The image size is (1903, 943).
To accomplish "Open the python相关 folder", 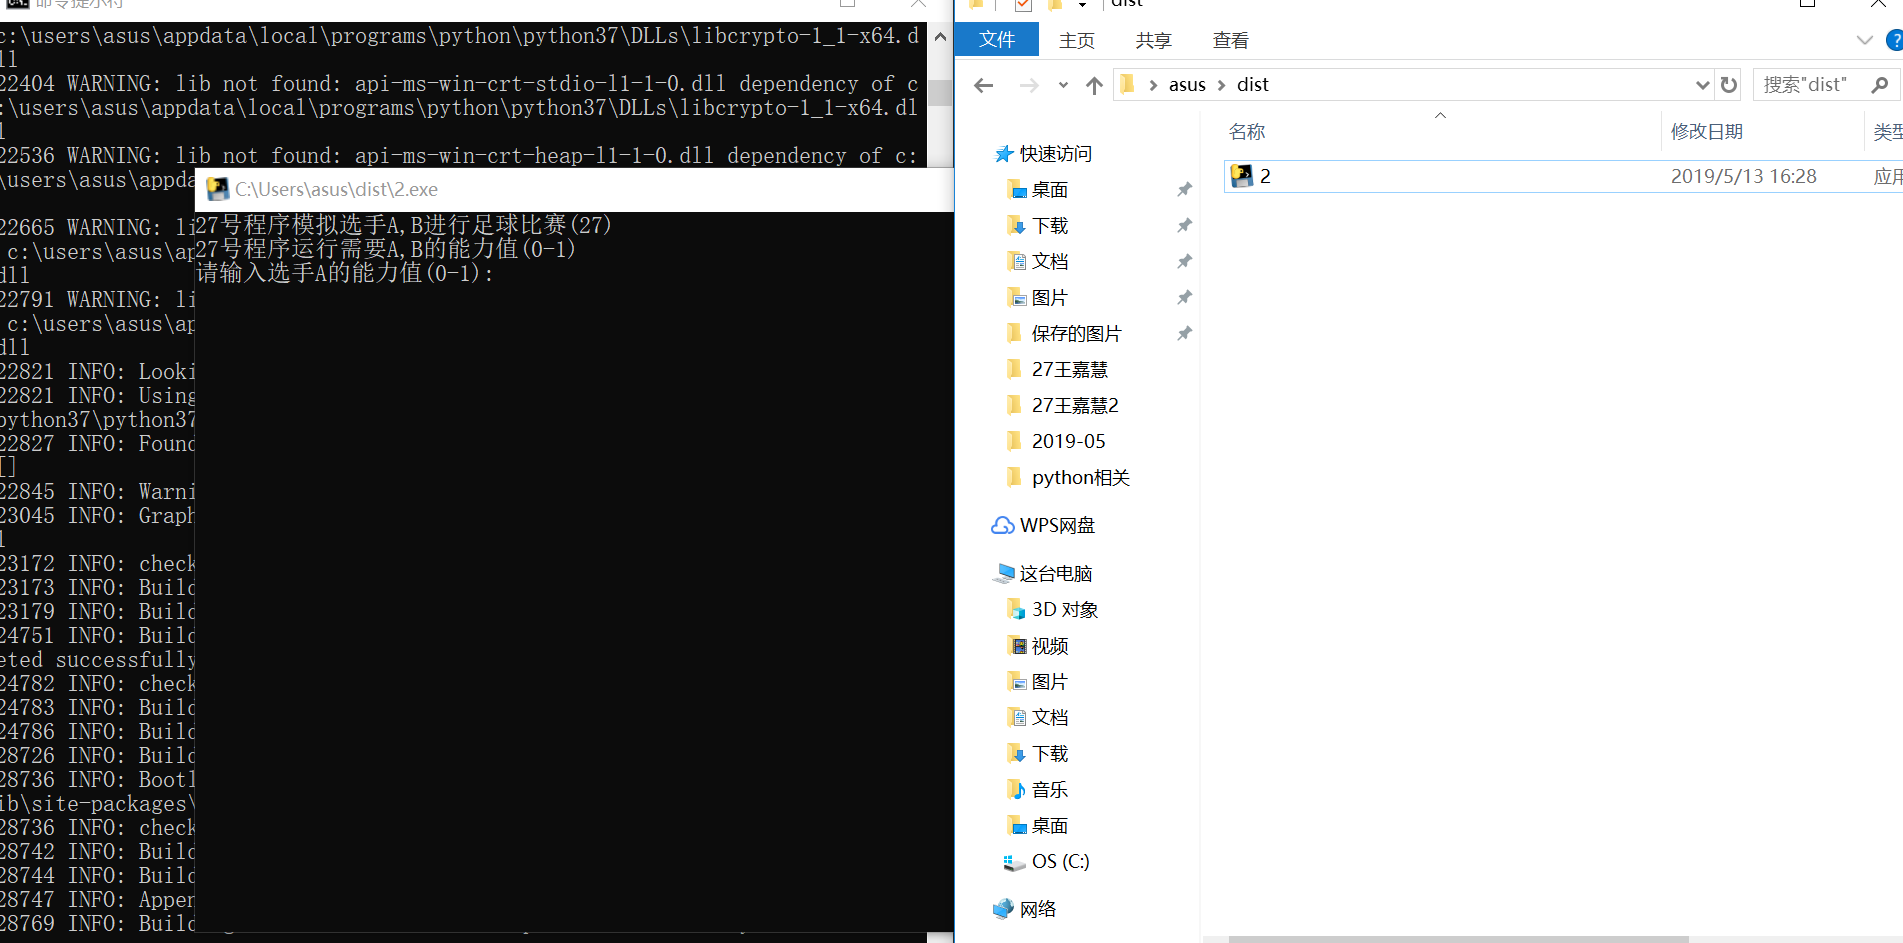I will [x=1080, y=478].
